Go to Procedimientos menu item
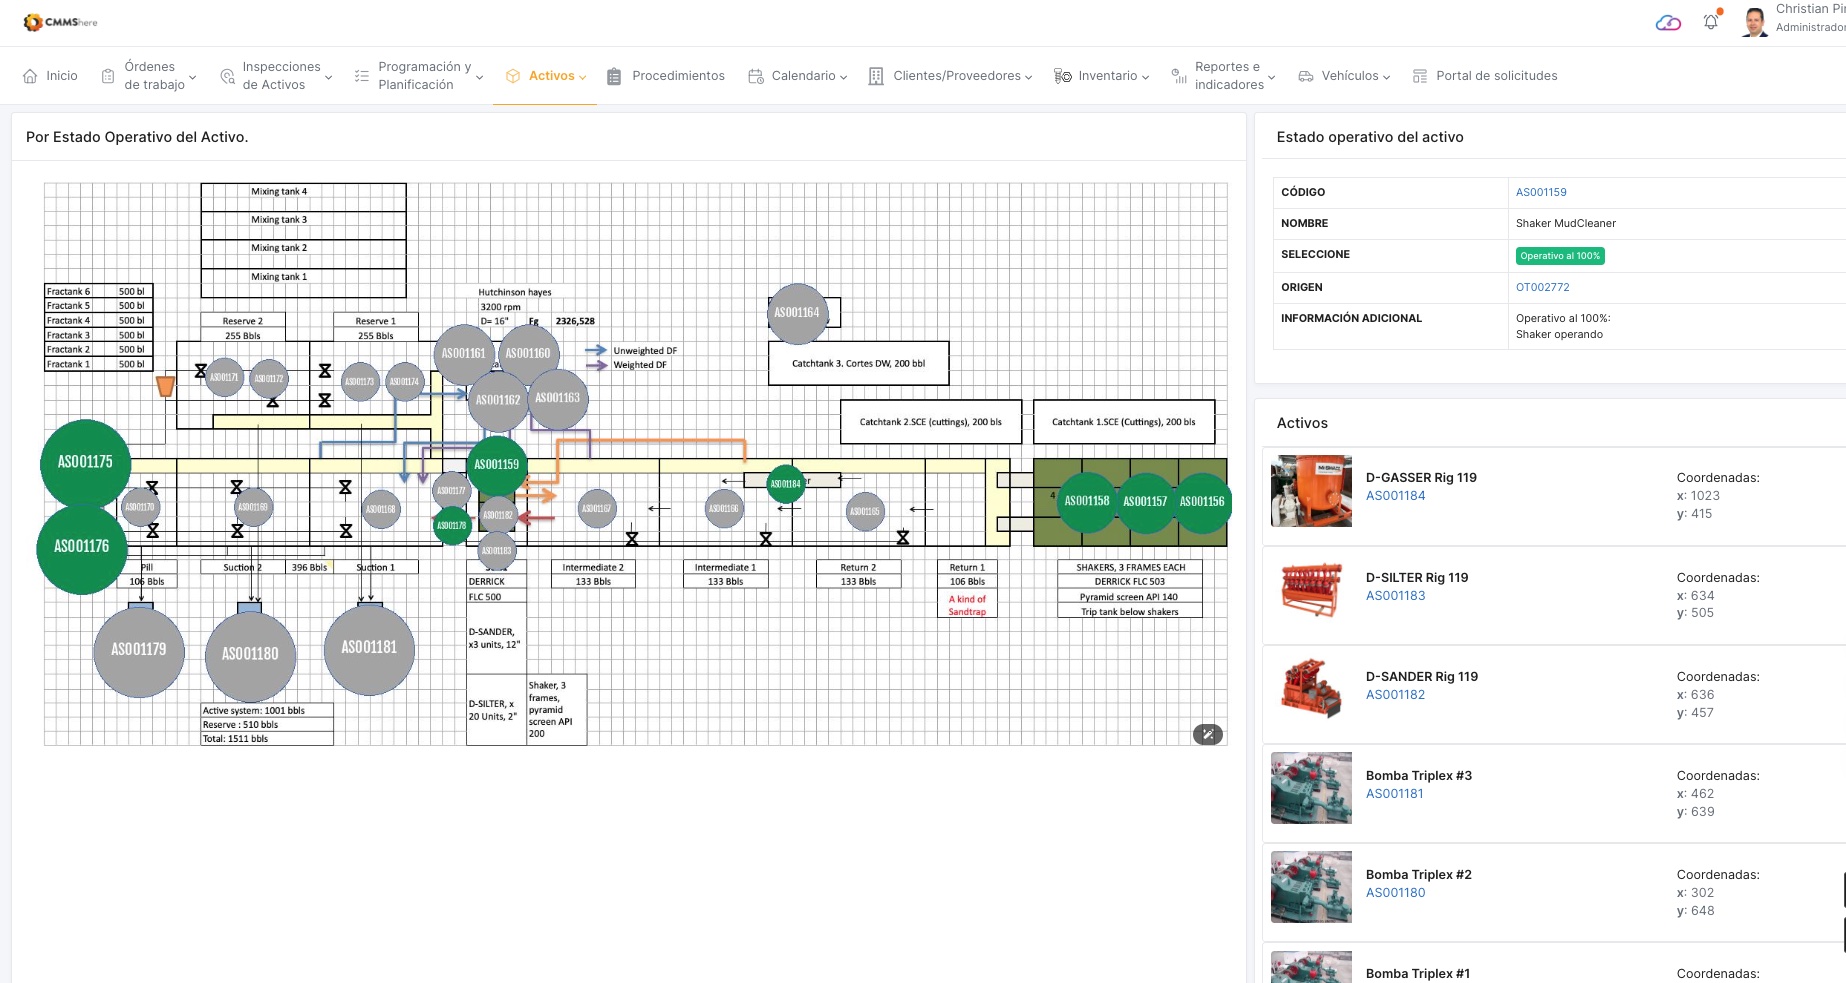The height and width of the screenshot is (983, 1846). (678, 76)
